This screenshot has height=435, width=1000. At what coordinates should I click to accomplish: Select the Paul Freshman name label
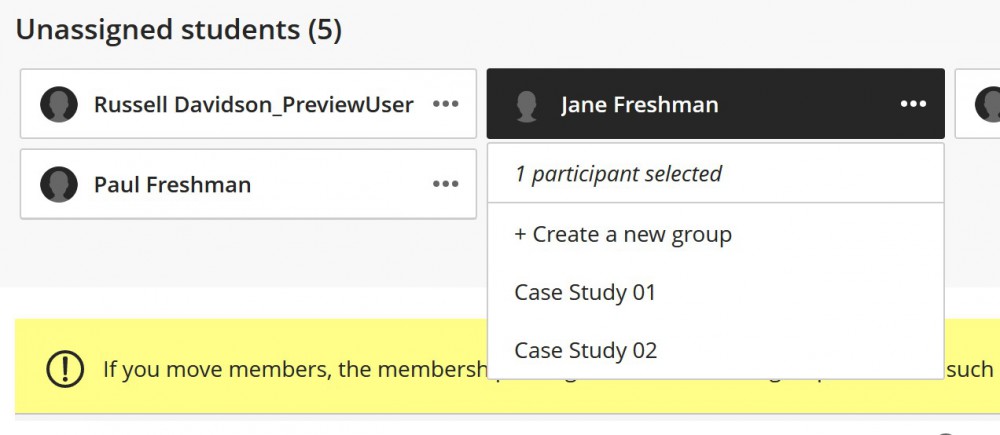pyautogui.click(x=172, y=185)
